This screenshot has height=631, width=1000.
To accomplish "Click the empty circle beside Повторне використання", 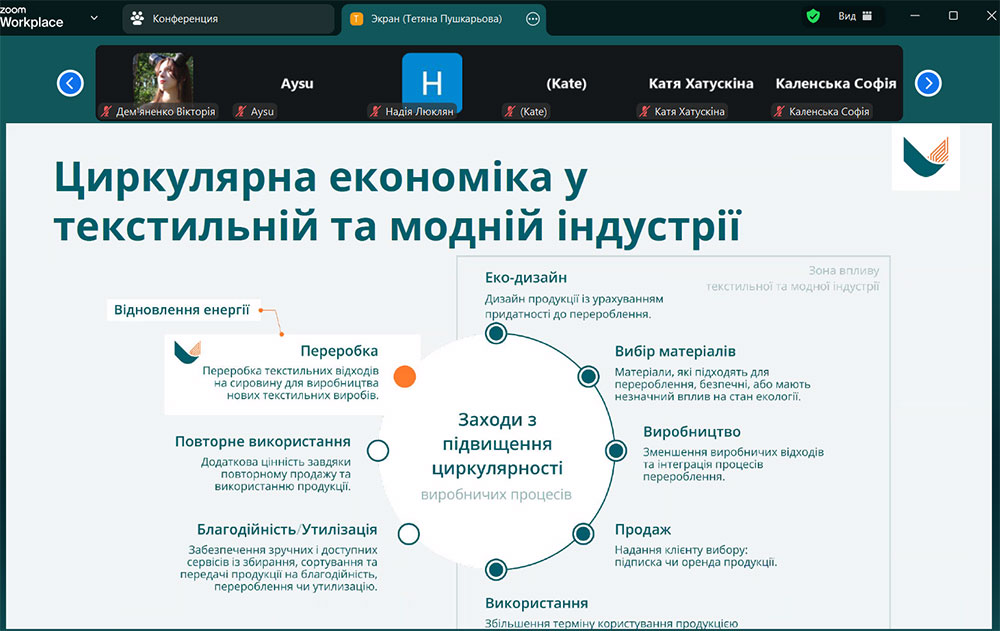I will point(378,450).
